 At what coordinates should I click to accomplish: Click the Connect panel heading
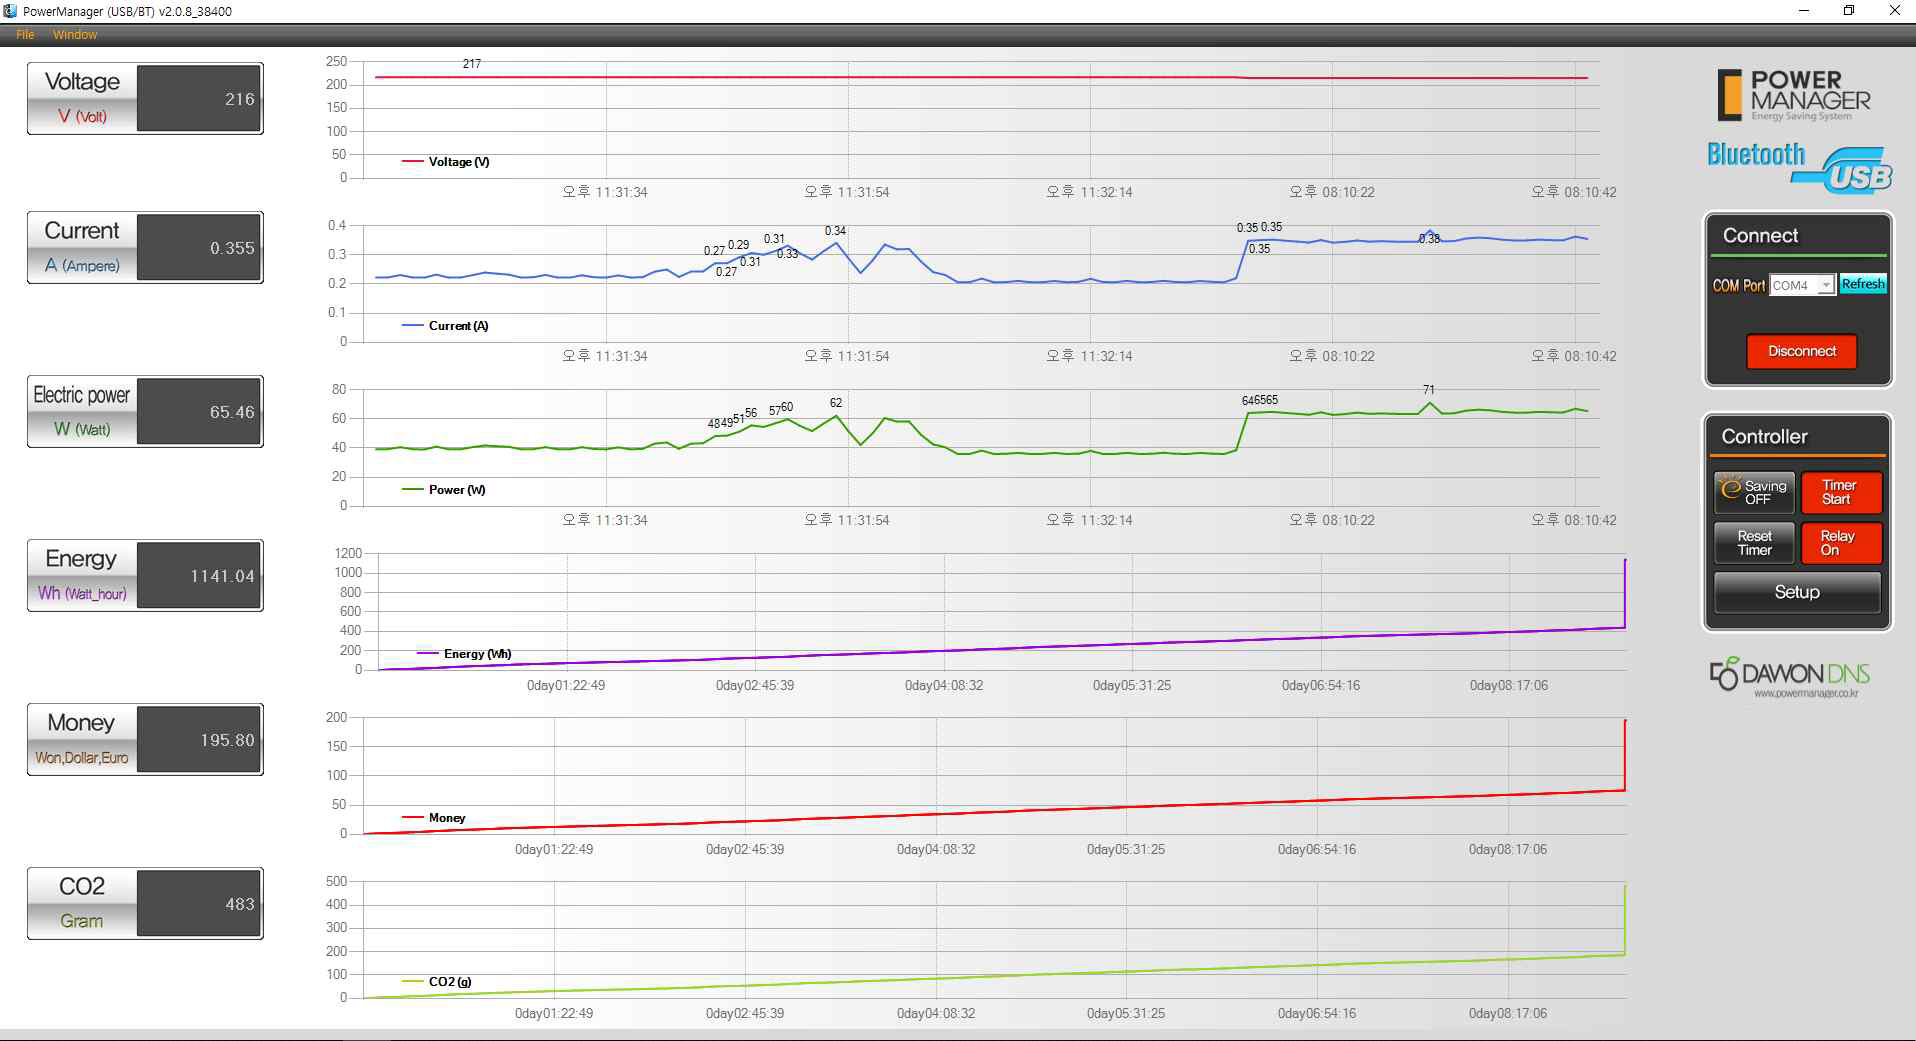(1760, 236)
